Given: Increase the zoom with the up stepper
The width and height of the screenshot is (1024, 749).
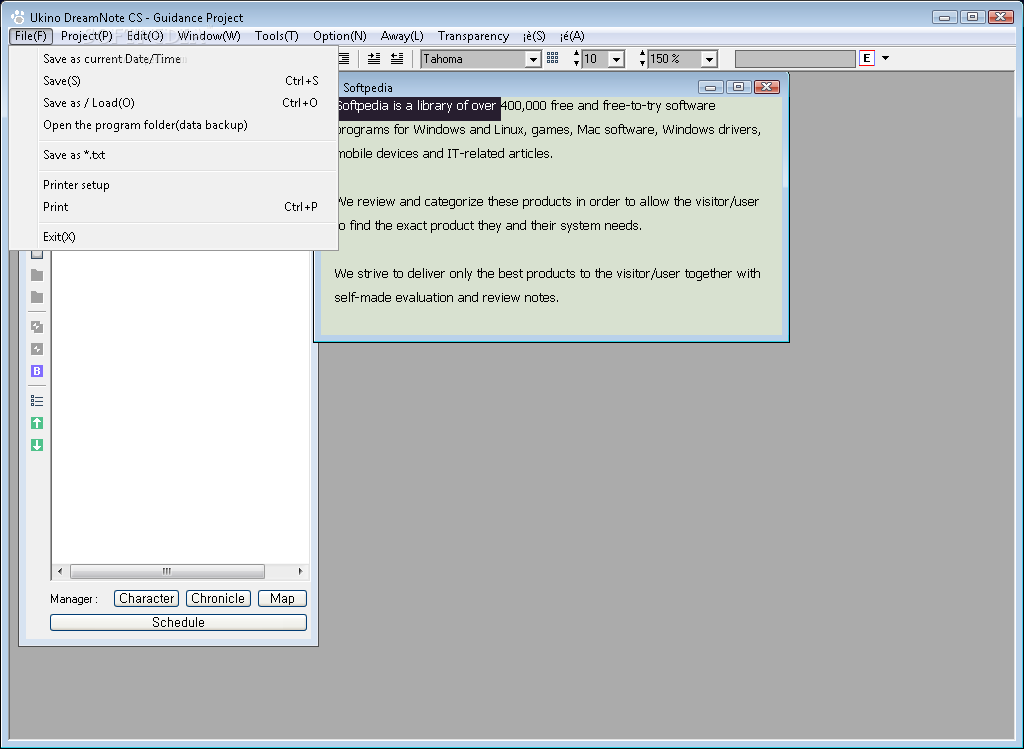Looking at the screenshot, I should tap(643, 54).
